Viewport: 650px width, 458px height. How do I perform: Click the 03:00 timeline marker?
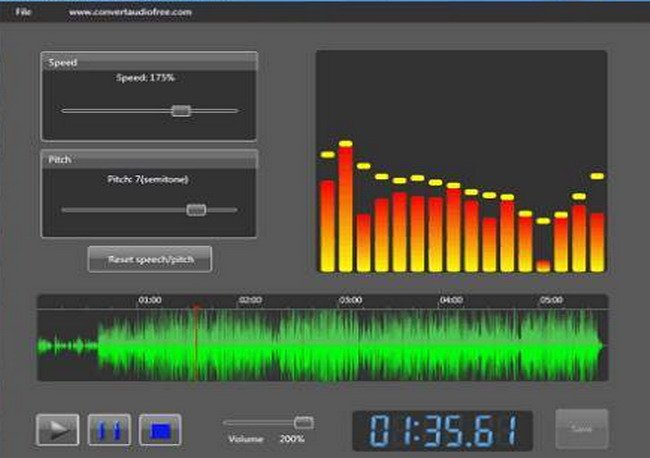350,300
